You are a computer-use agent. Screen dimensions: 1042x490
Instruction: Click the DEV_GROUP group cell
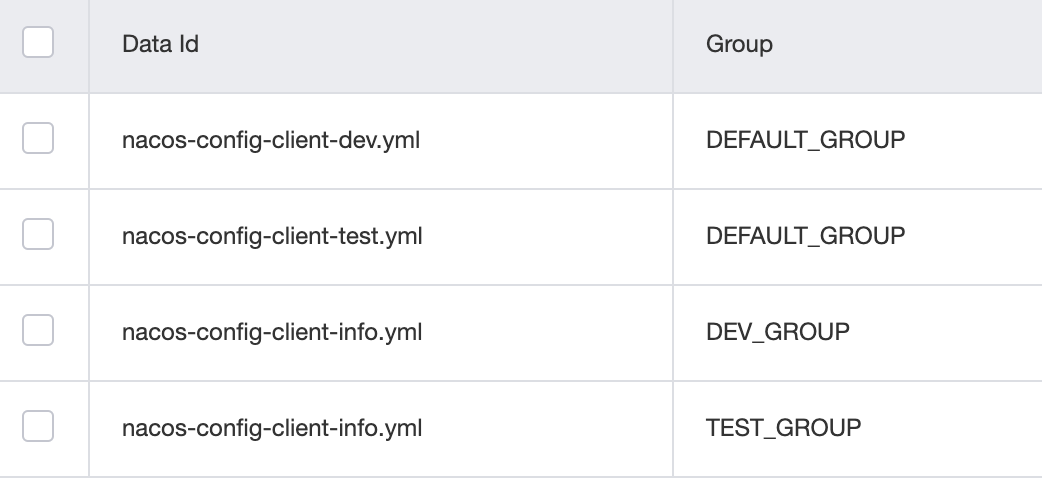(x=777, y=332)
